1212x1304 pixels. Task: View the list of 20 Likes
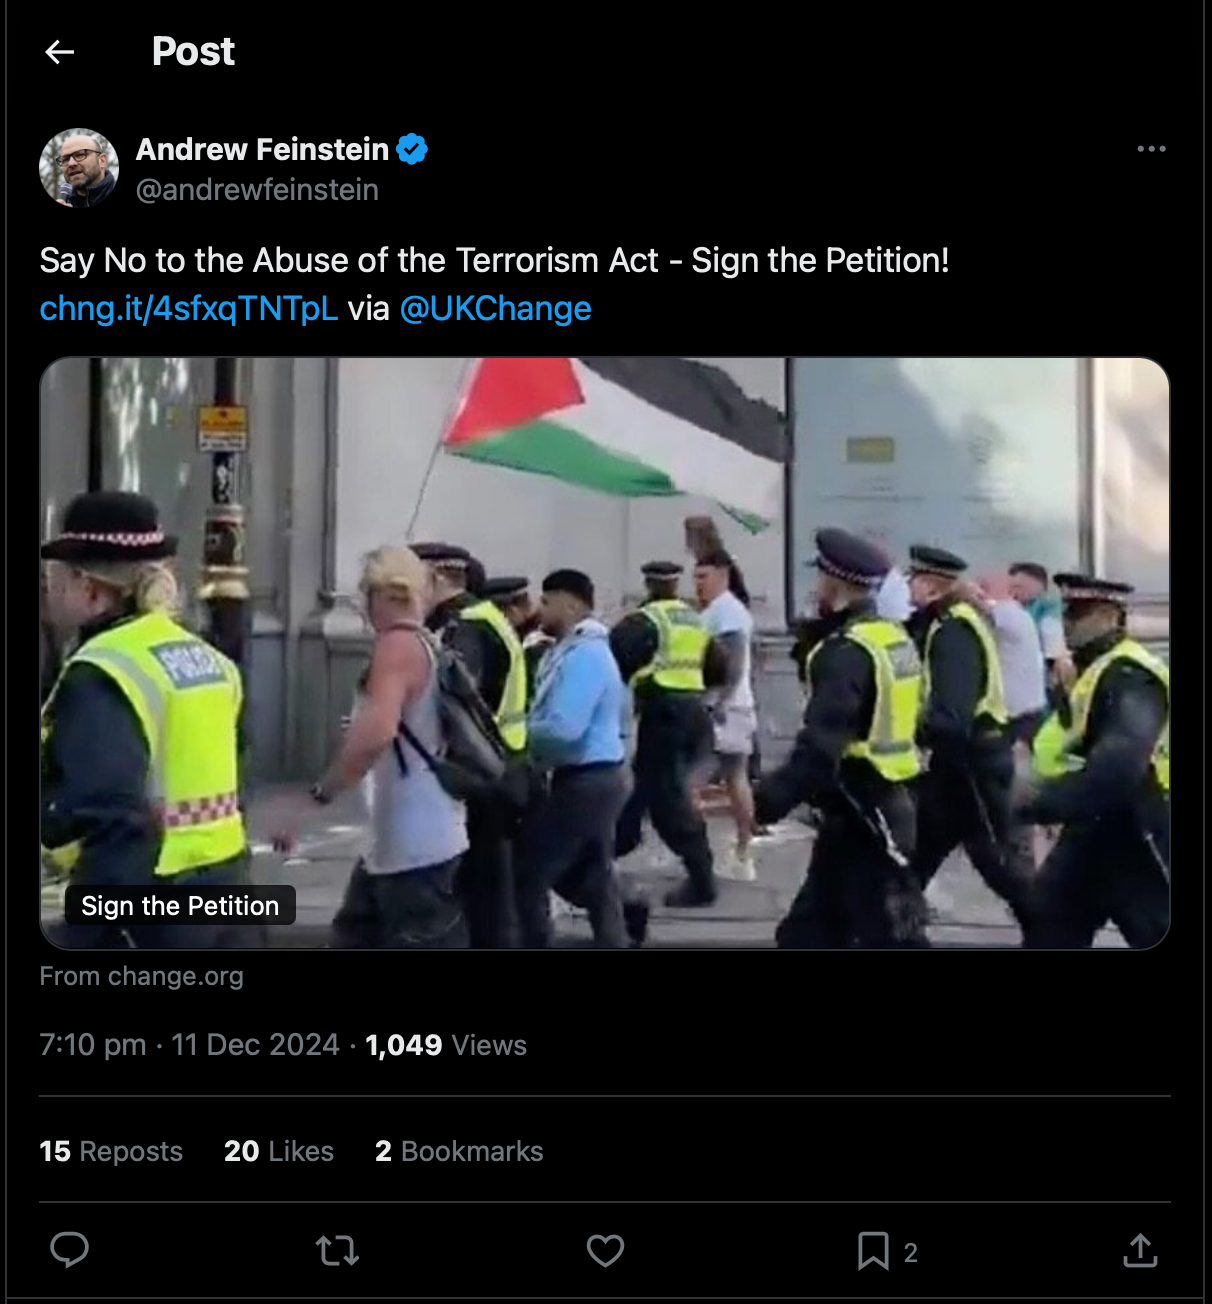pos(279,1151)
